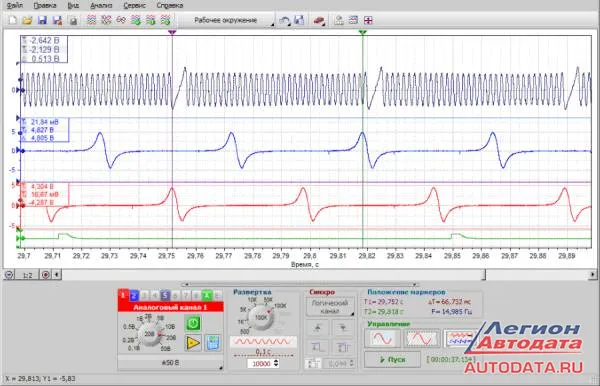Select the repeated pulse sync mode icon
Viewport: 600px width, 386px height.
(342, 347)
